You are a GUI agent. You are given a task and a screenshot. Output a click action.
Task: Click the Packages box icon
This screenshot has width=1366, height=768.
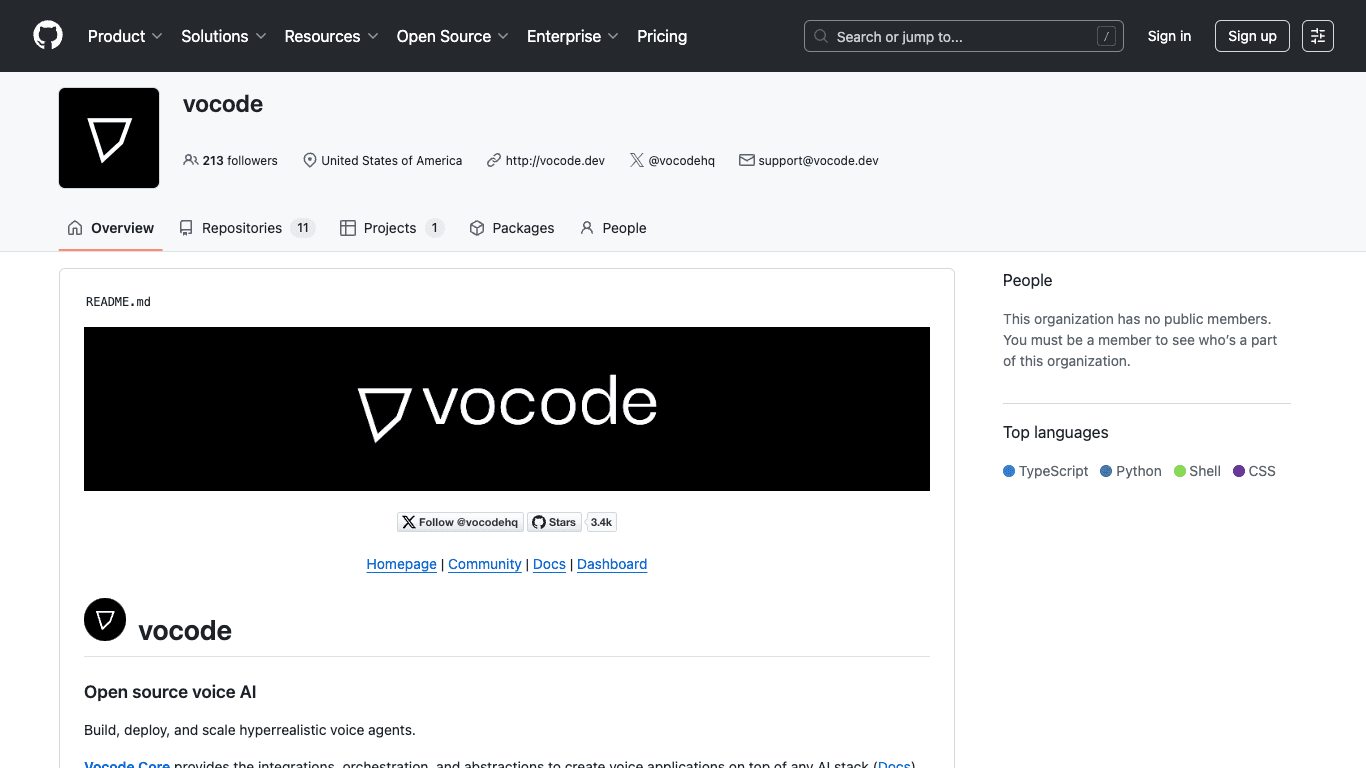click(x=477, y=228)
